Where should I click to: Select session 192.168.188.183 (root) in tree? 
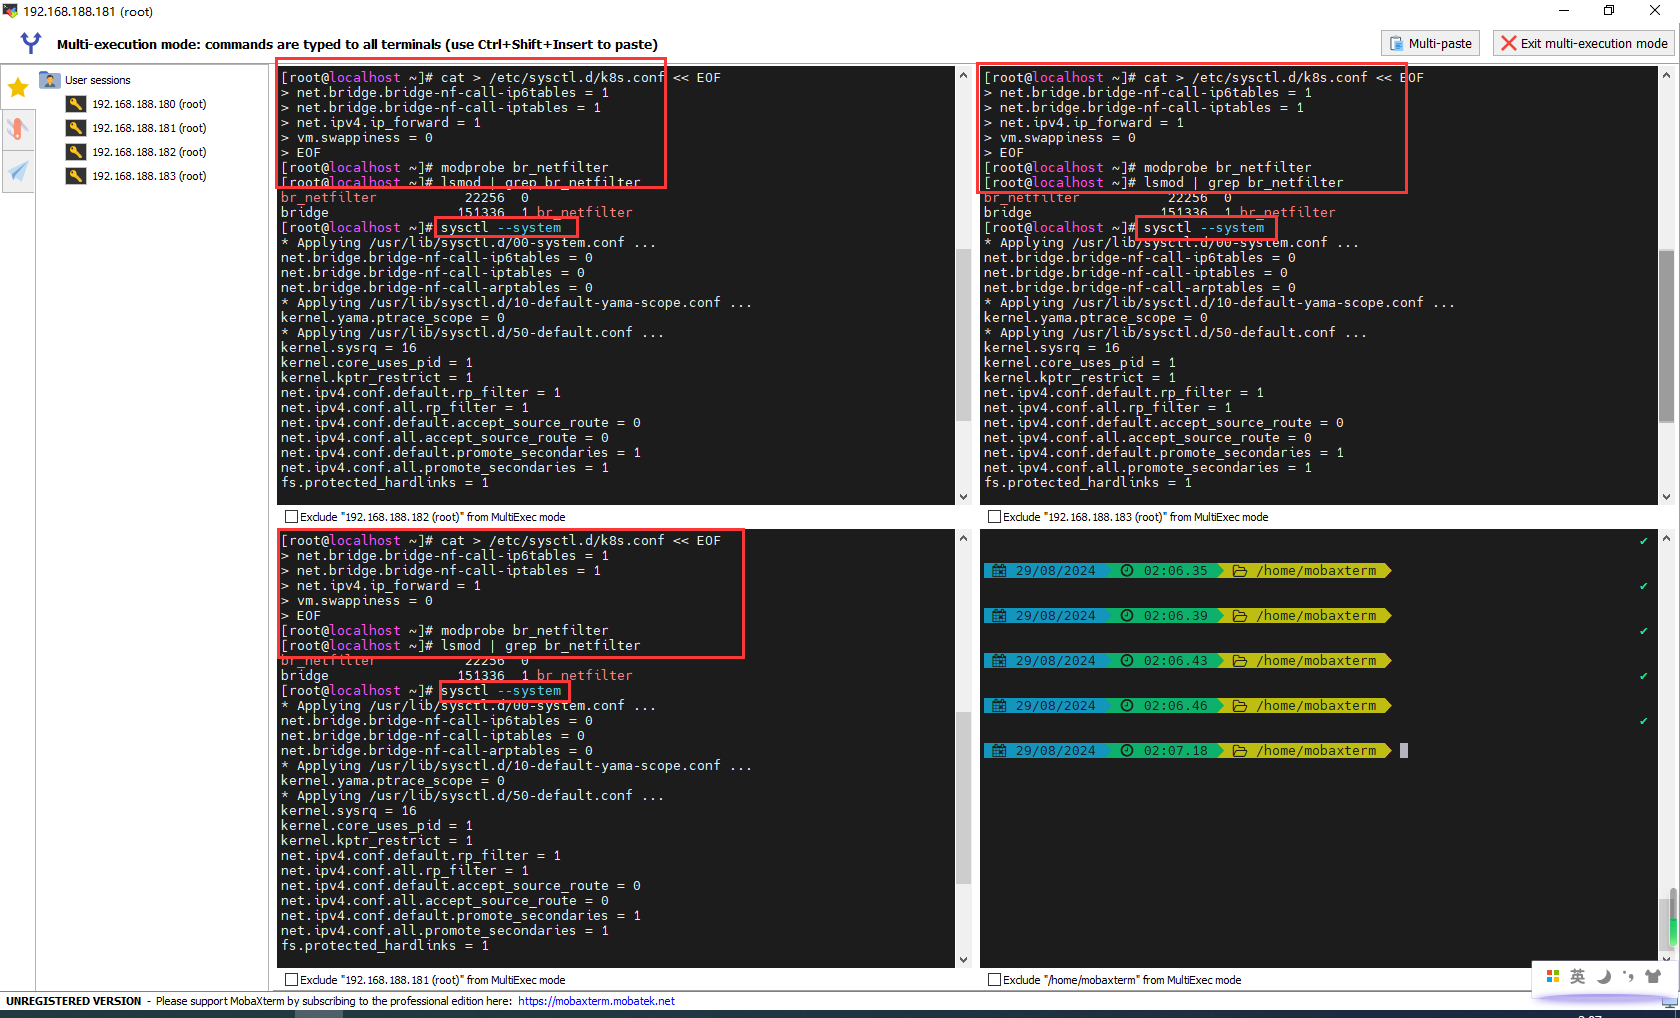tap(149, 176)
